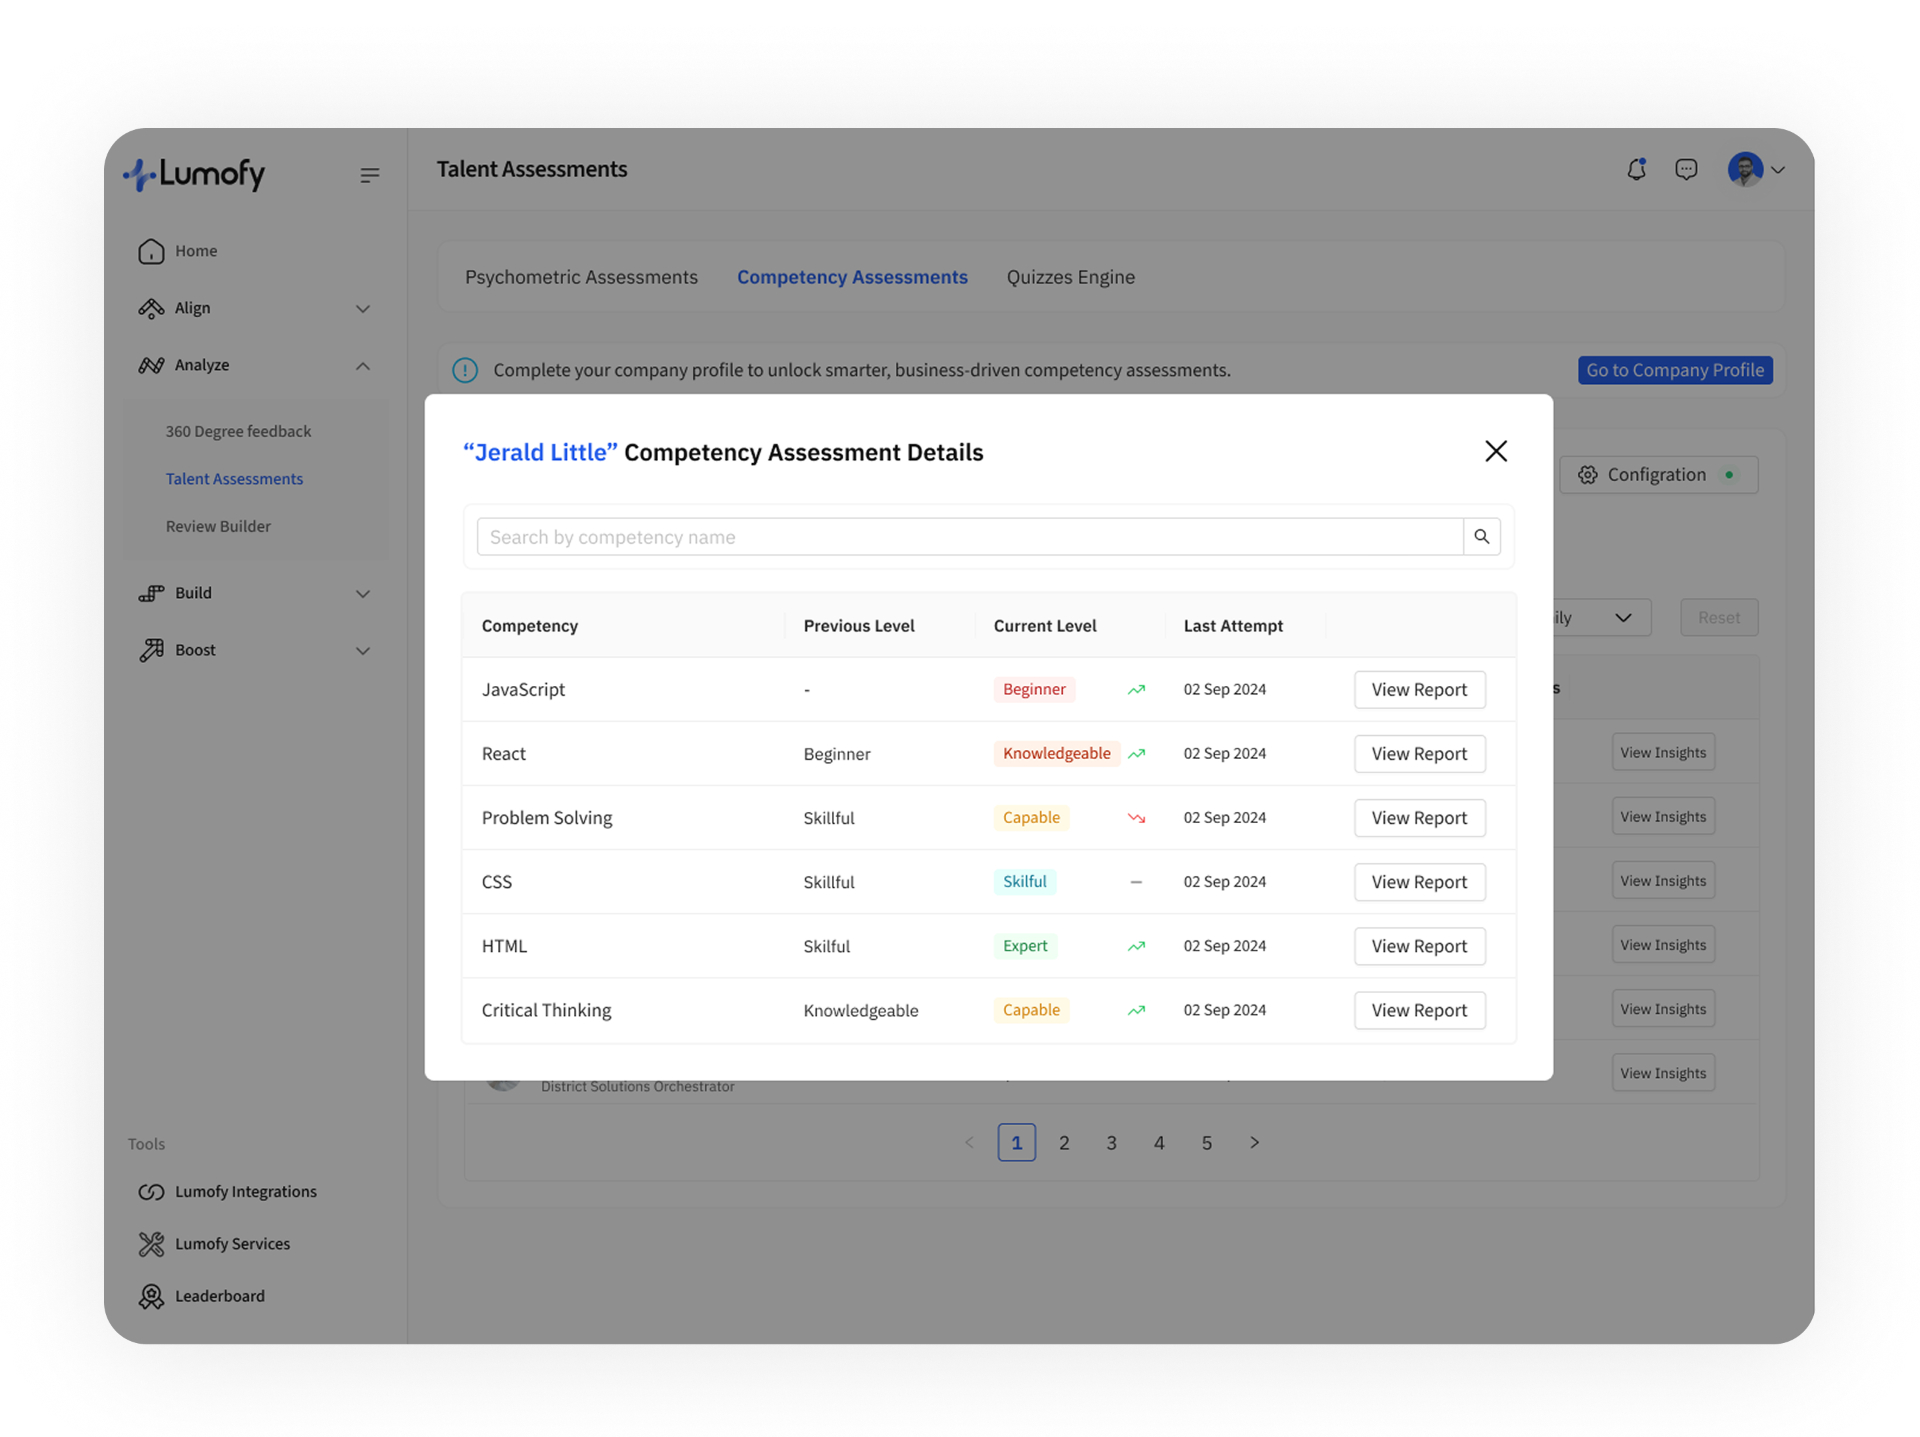Select Talent Assessments in sidebar
This screenshot has width=1920, height=1437.
(x=234, y=479)
